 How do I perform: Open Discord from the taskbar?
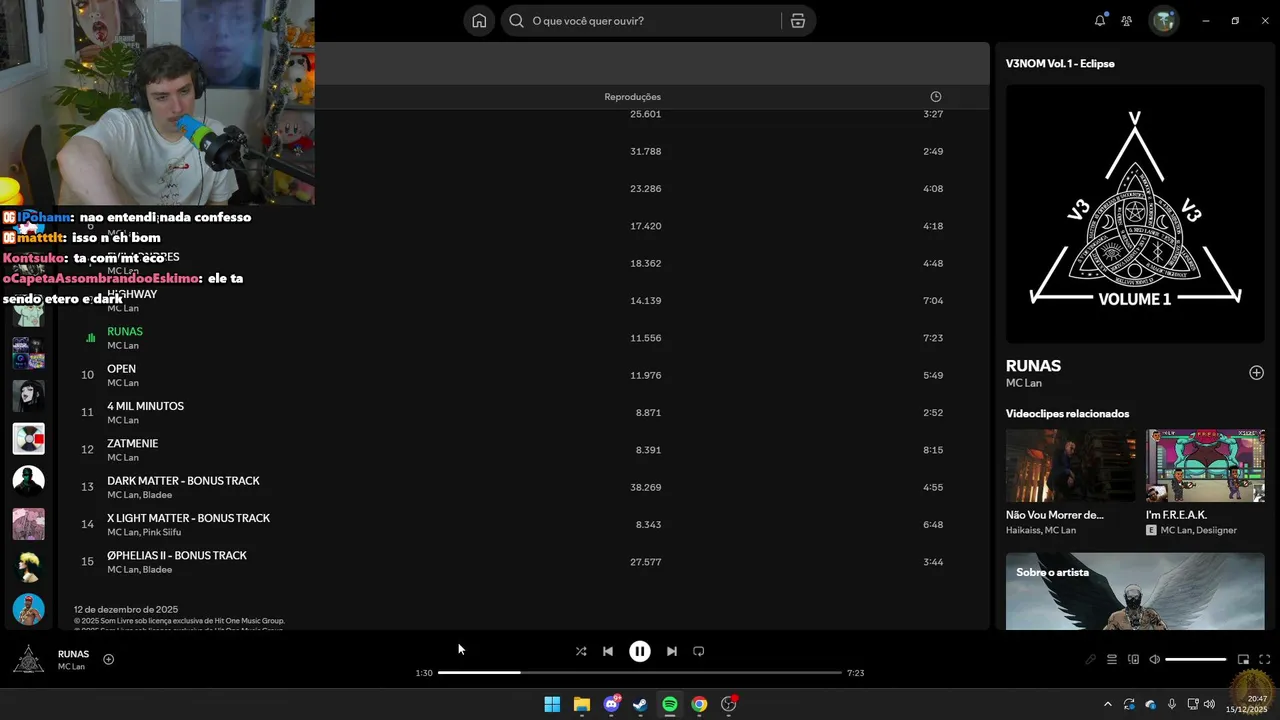click(x=611, y=704)
